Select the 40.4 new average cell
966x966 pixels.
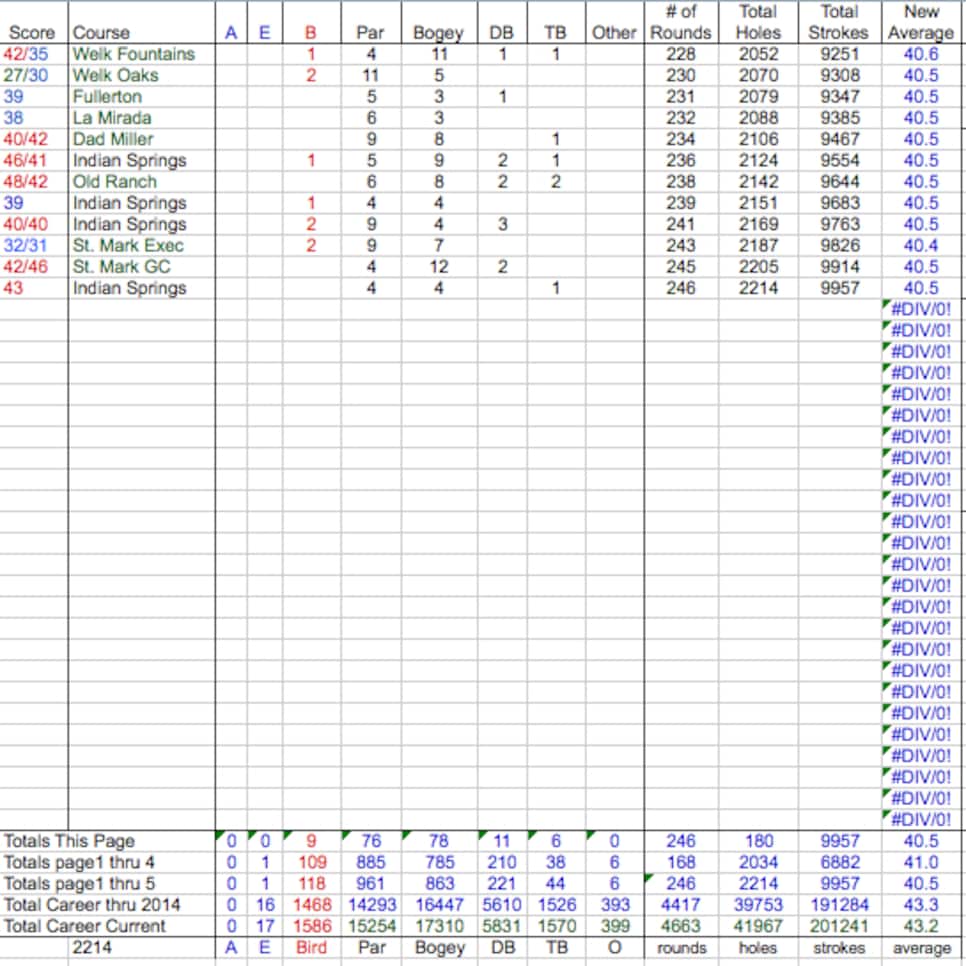click(921, 245)
